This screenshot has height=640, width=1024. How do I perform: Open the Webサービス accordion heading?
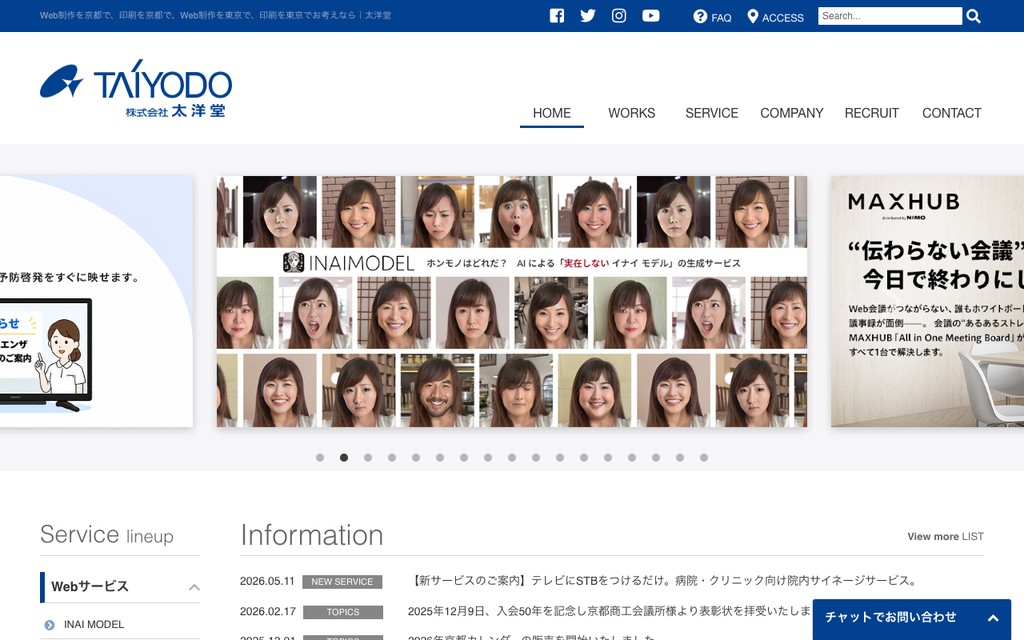click(120, 586)
